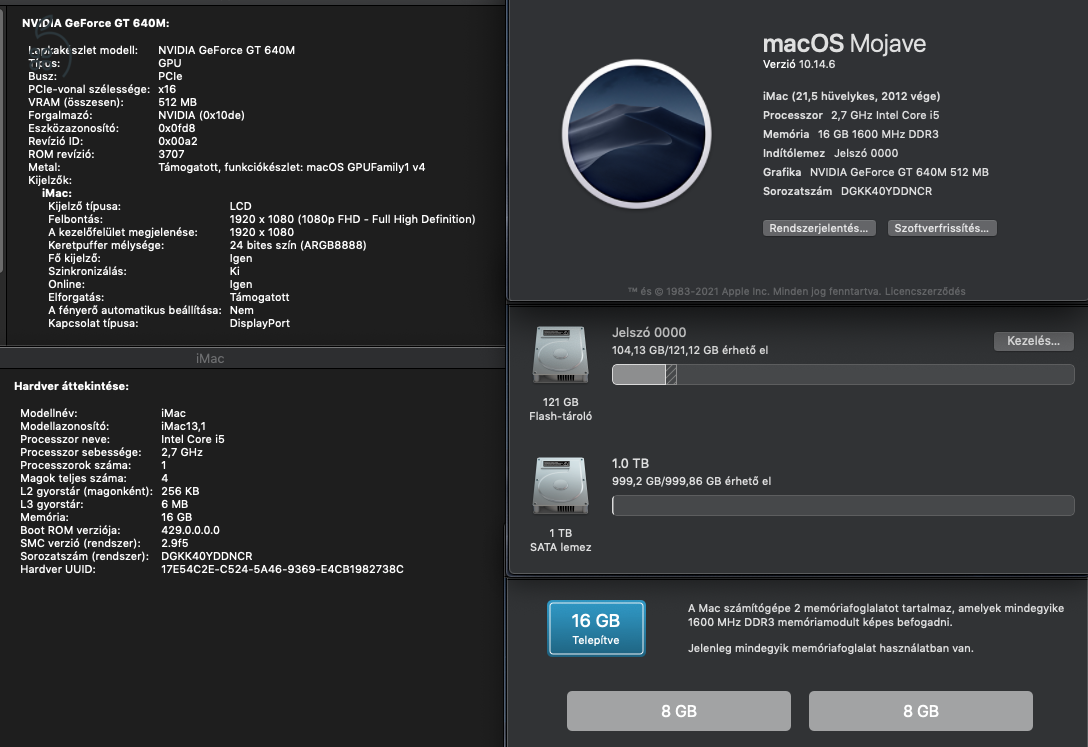Select the 121 GB Flash-tároló drive icon
This screenshot has height=747, width=1088.
[x=560, y=356]
